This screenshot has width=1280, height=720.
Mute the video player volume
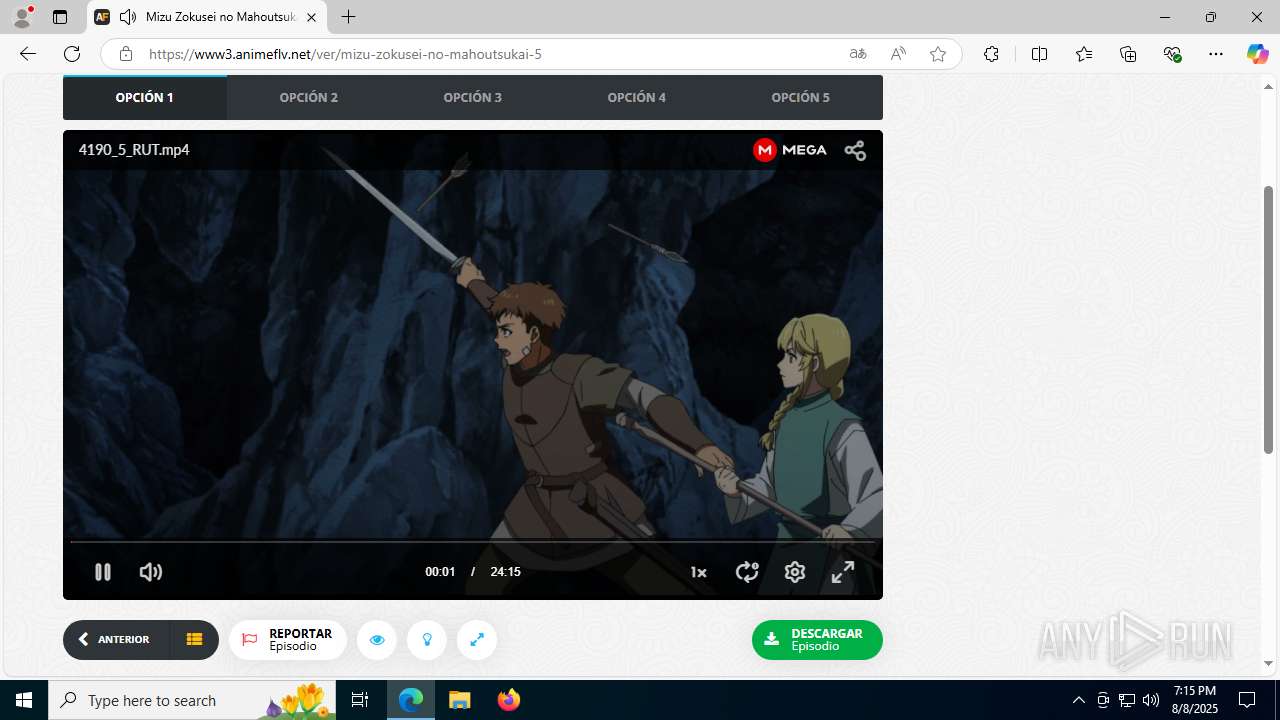click(151, 572)
